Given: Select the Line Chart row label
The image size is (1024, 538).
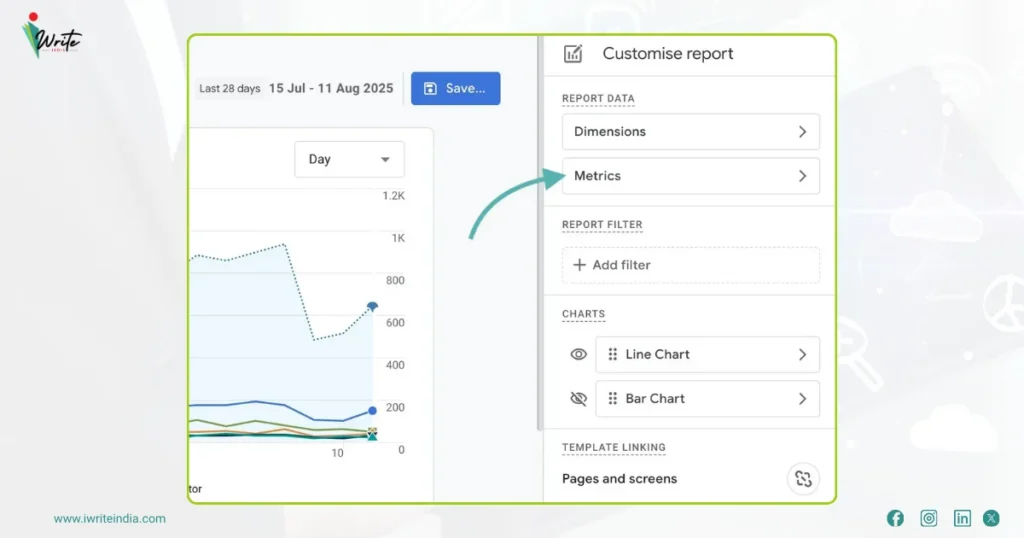Looking at the screenshot, I should tap(657, 354).
